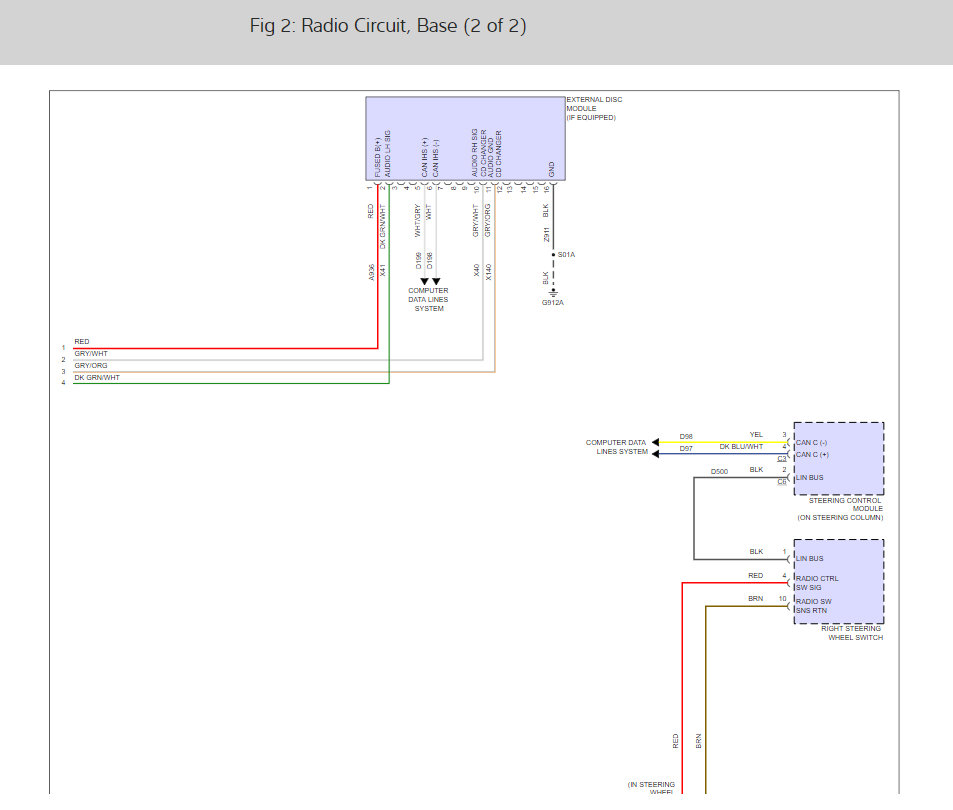The width and height of the screenshot is (953, 810).
Task: Select the Right Steering Wheel Switch box
Action: (x=838, y=582)
